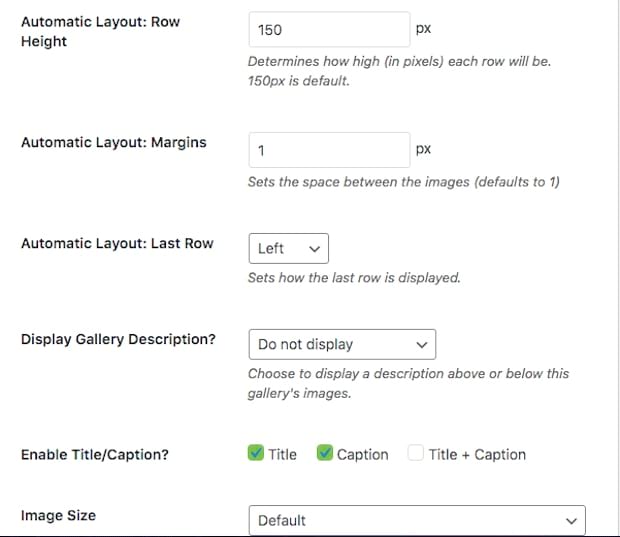
Task: Click the Image Size setting label
Action: [x=58, y=515]
